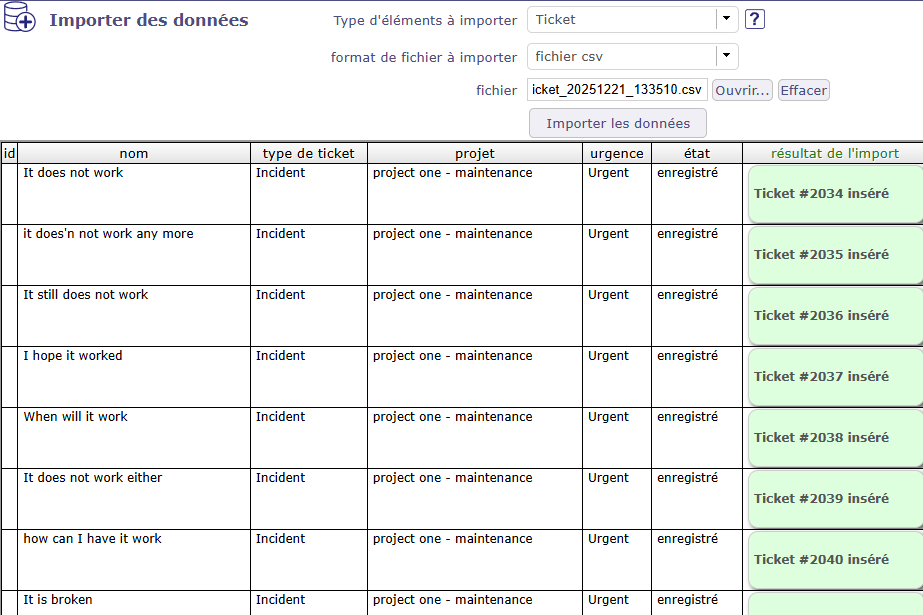The width and height of the screenshot is (923, 615).
Task: Click the Ticket element type field
Action: 621,19
